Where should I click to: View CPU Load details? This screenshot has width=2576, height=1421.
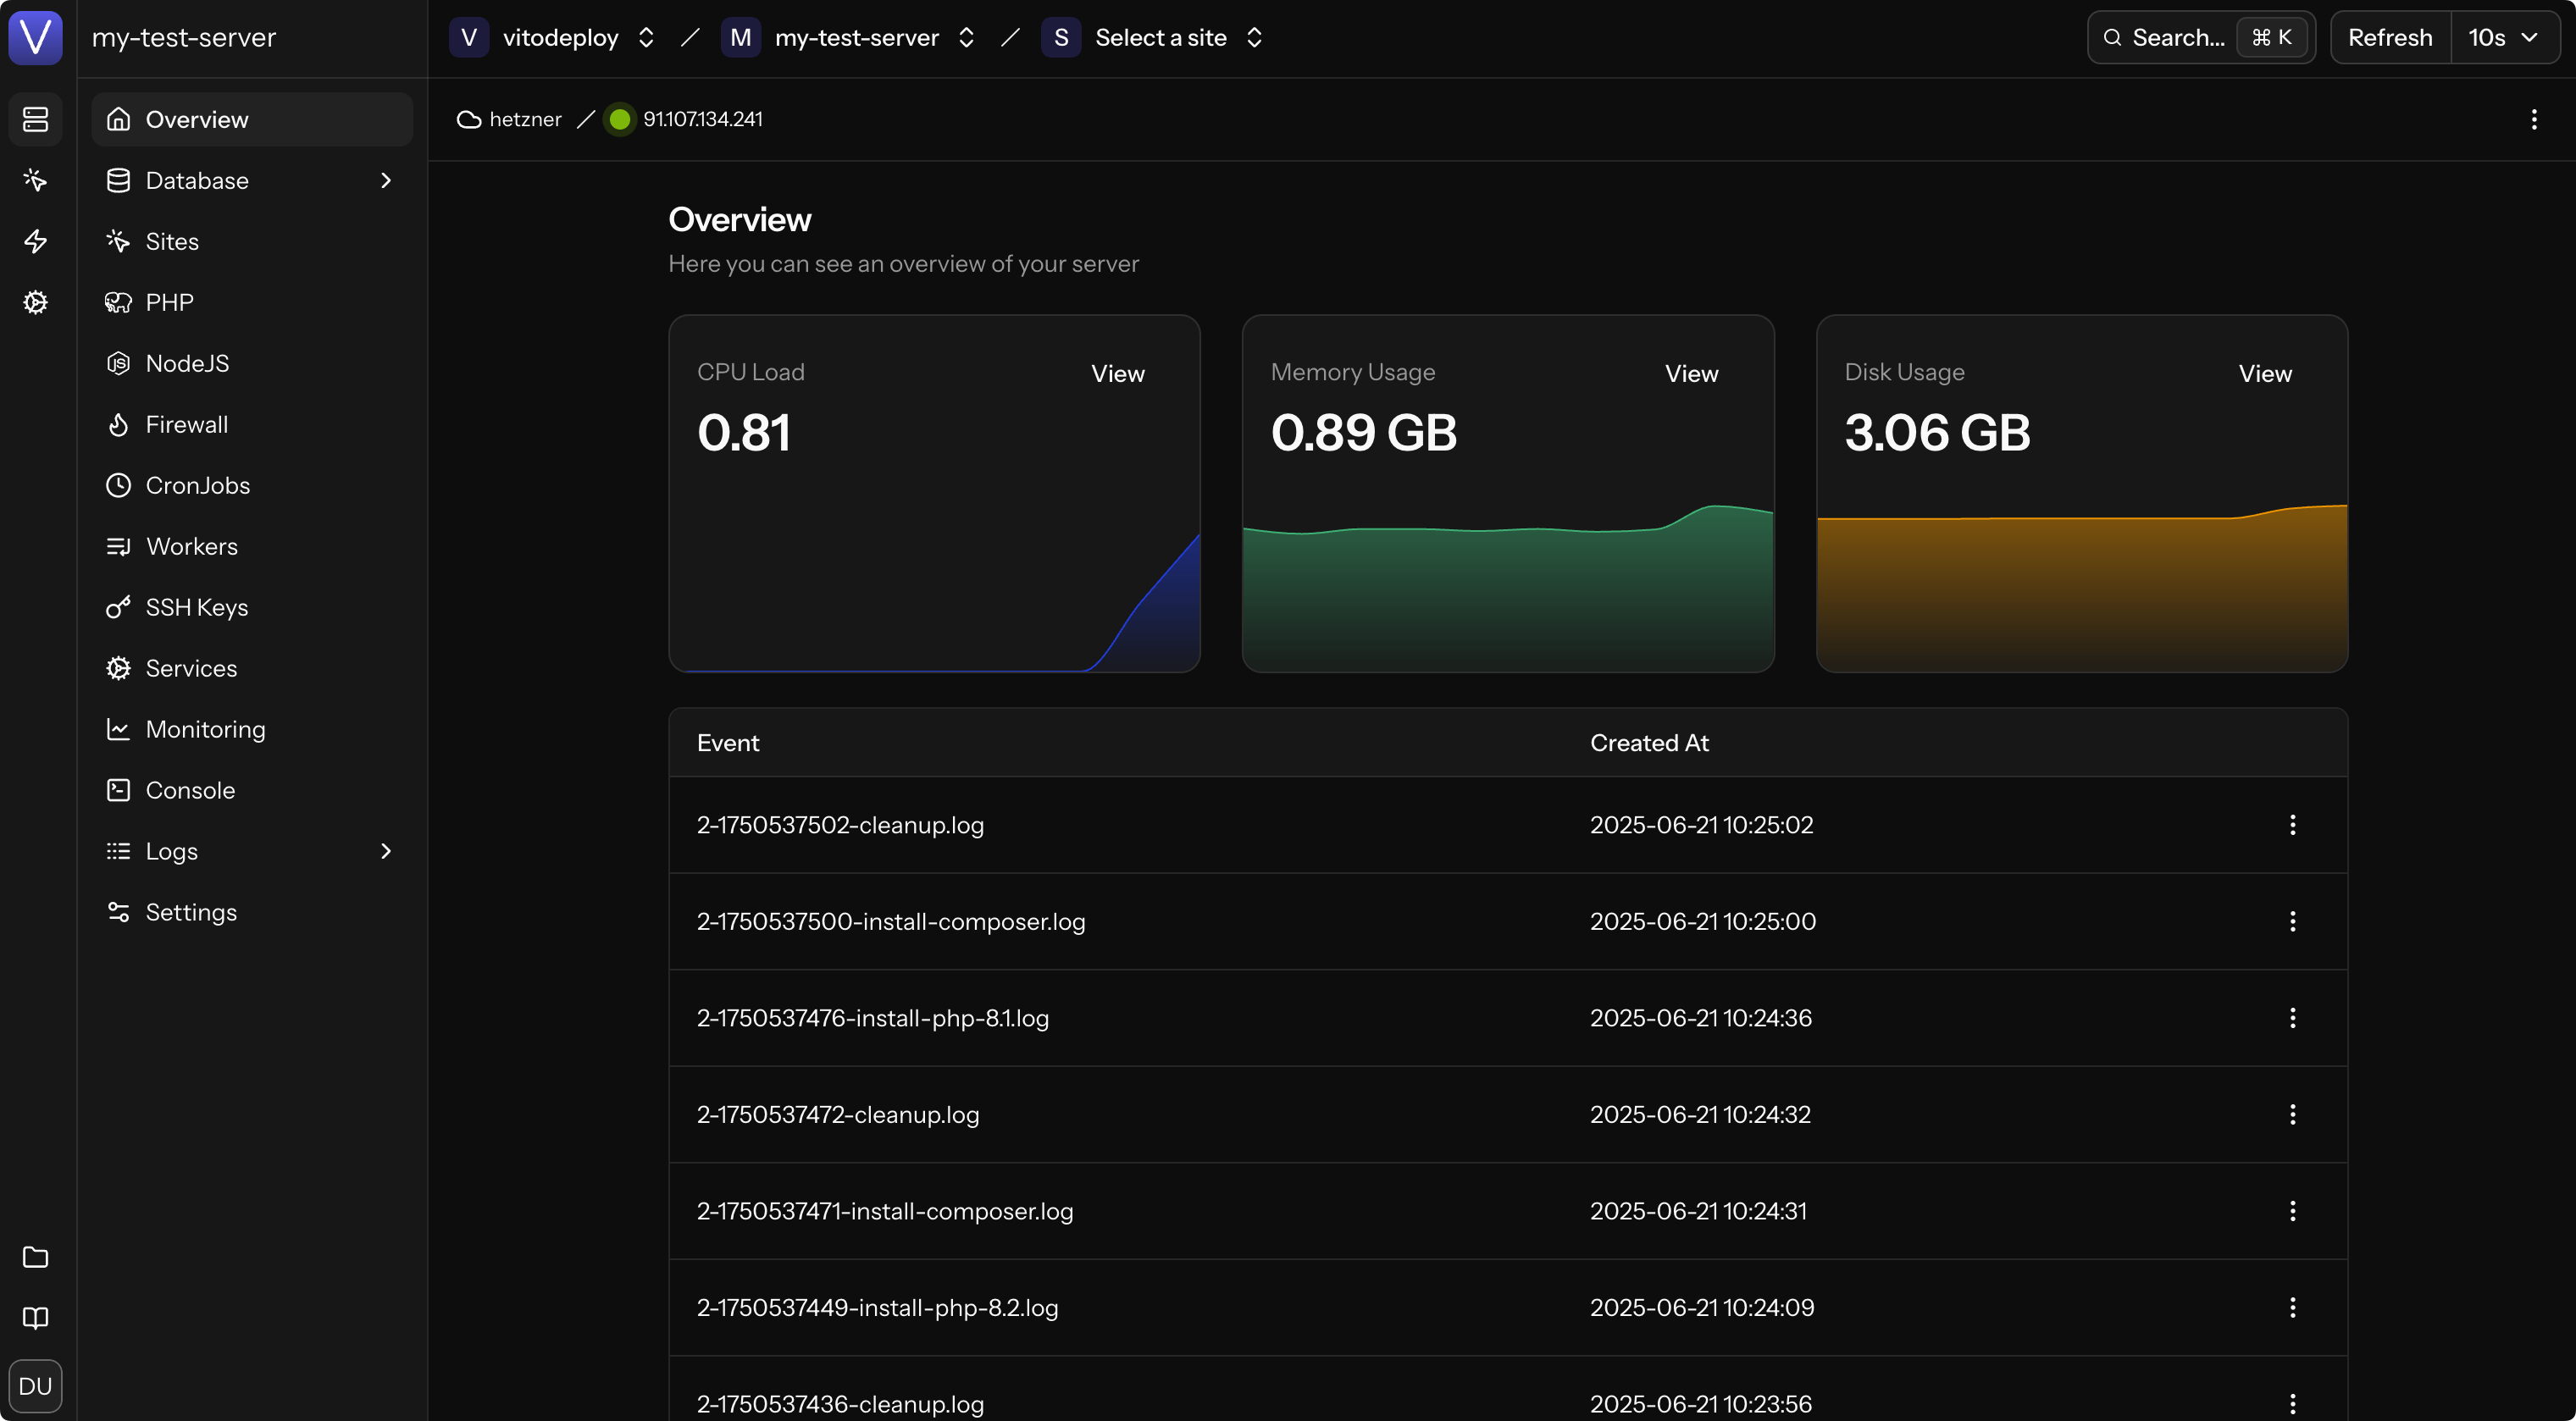1118,374
